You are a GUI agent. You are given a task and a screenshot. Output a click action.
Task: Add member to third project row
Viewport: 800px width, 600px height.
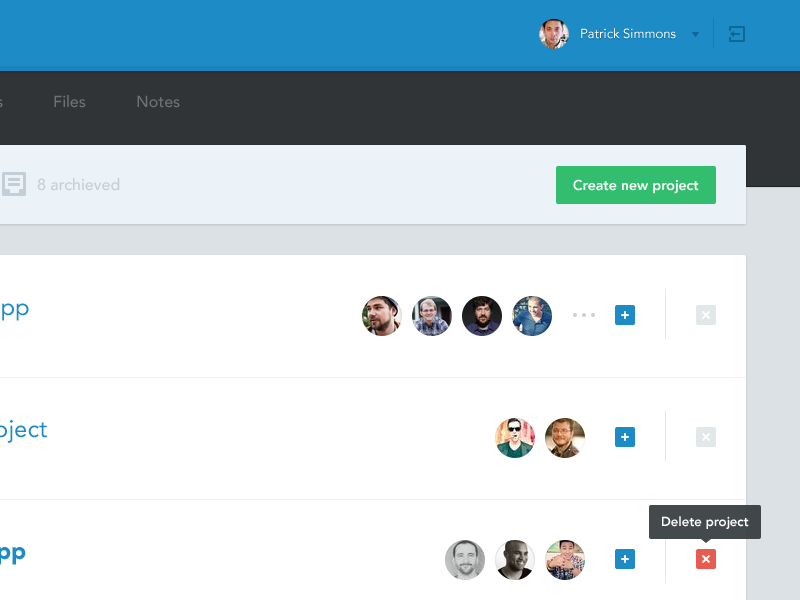coord(624,559)
